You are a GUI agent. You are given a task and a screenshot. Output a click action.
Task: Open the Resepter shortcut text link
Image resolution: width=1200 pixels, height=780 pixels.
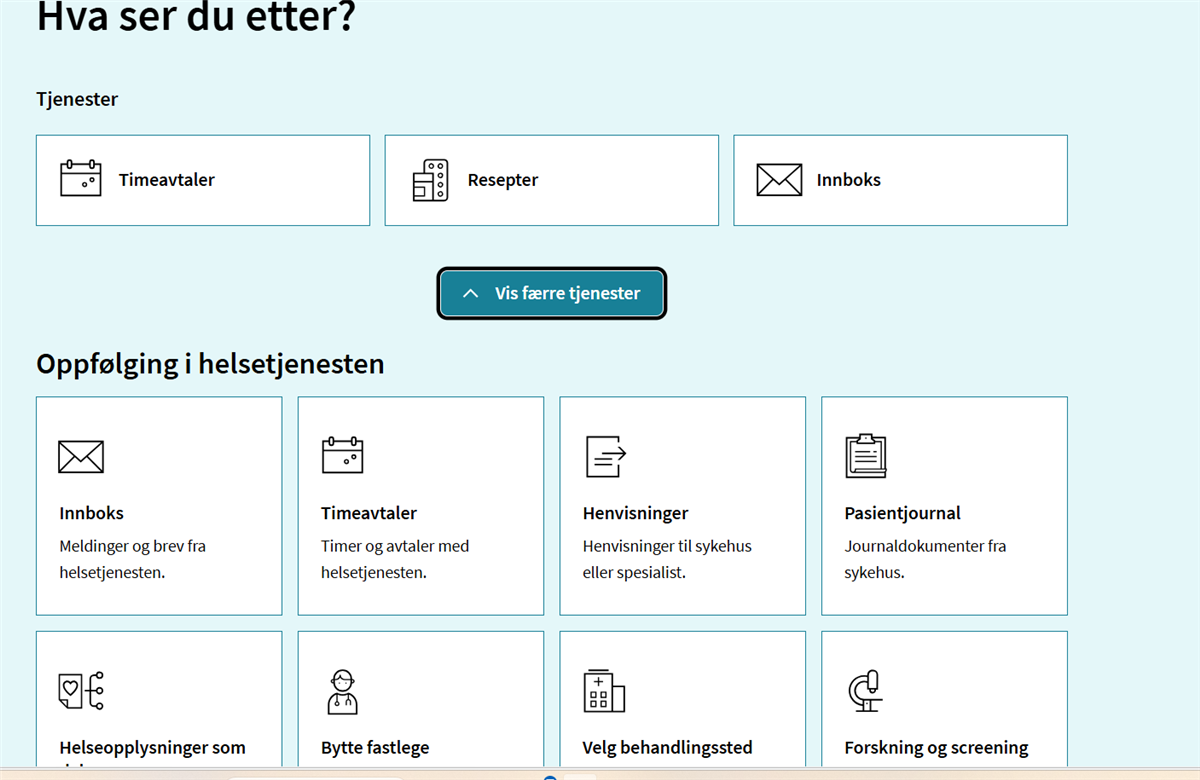(503, 180)
